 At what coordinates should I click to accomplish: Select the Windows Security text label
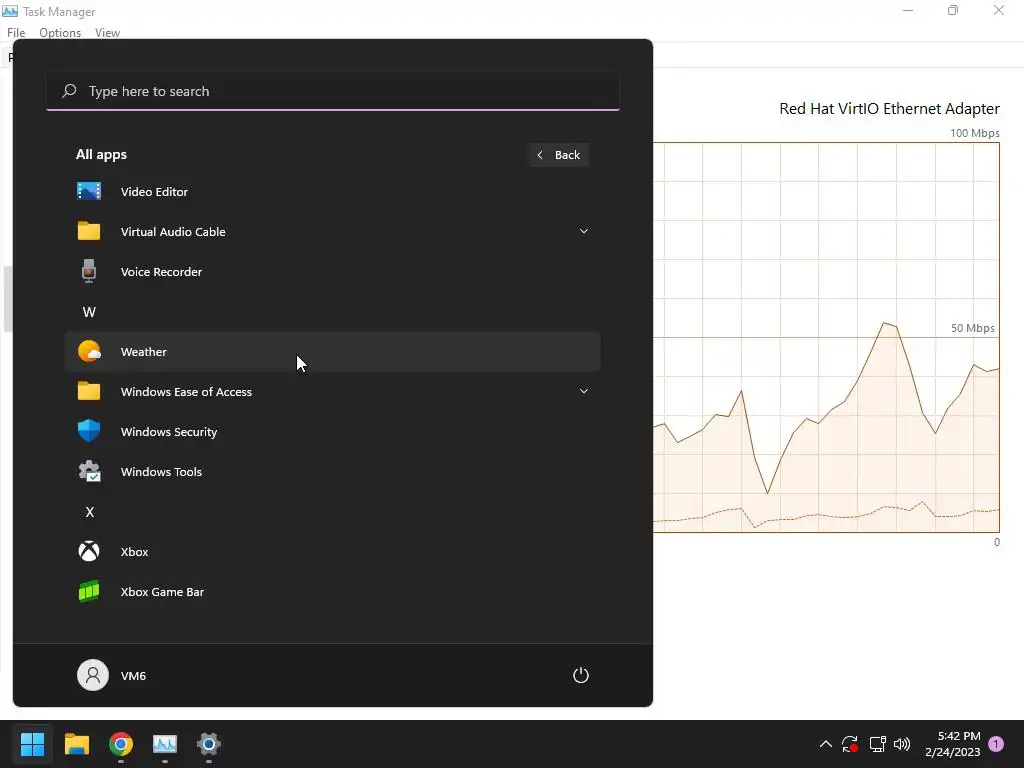[169, 432]
